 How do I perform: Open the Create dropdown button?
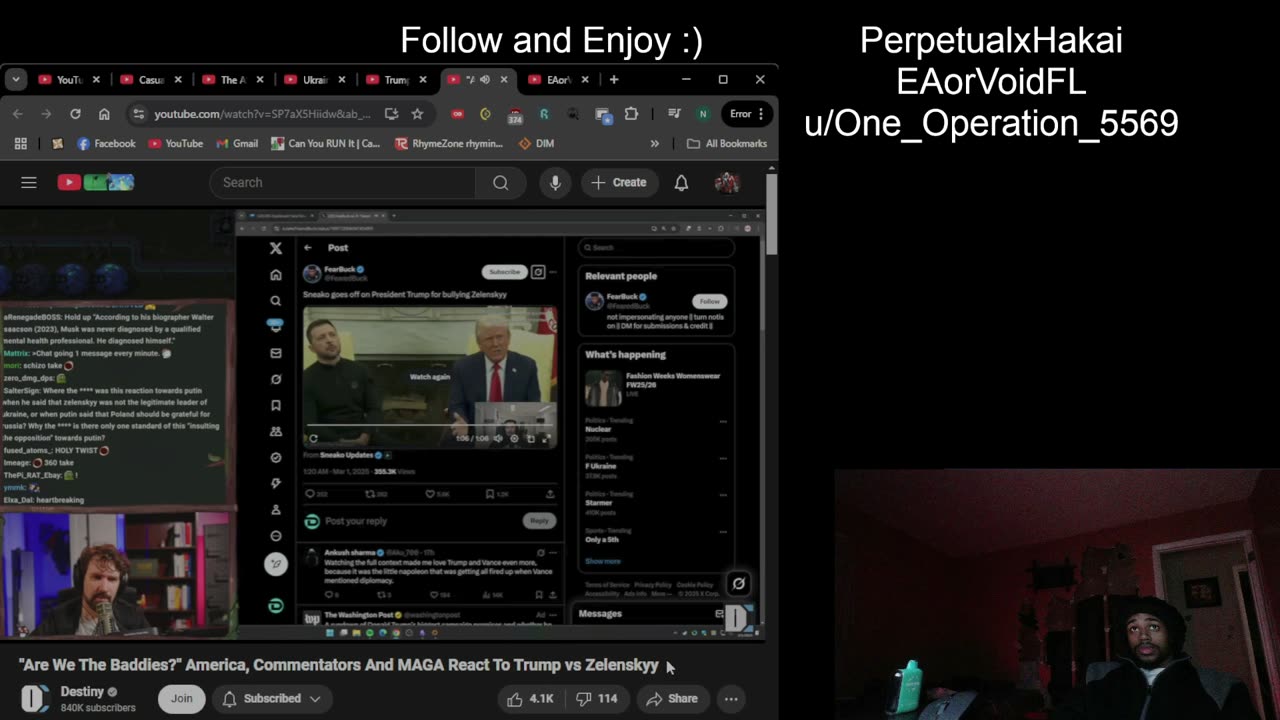point(619,182)
